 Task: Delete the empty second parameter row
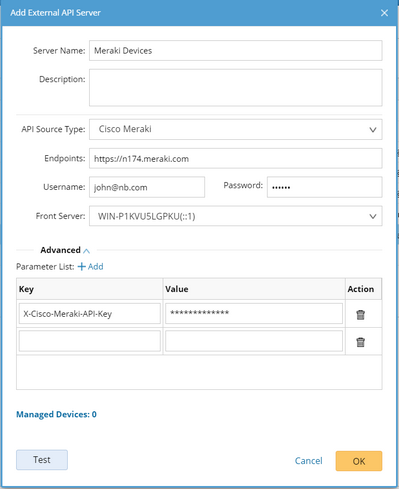click(360, 342)
